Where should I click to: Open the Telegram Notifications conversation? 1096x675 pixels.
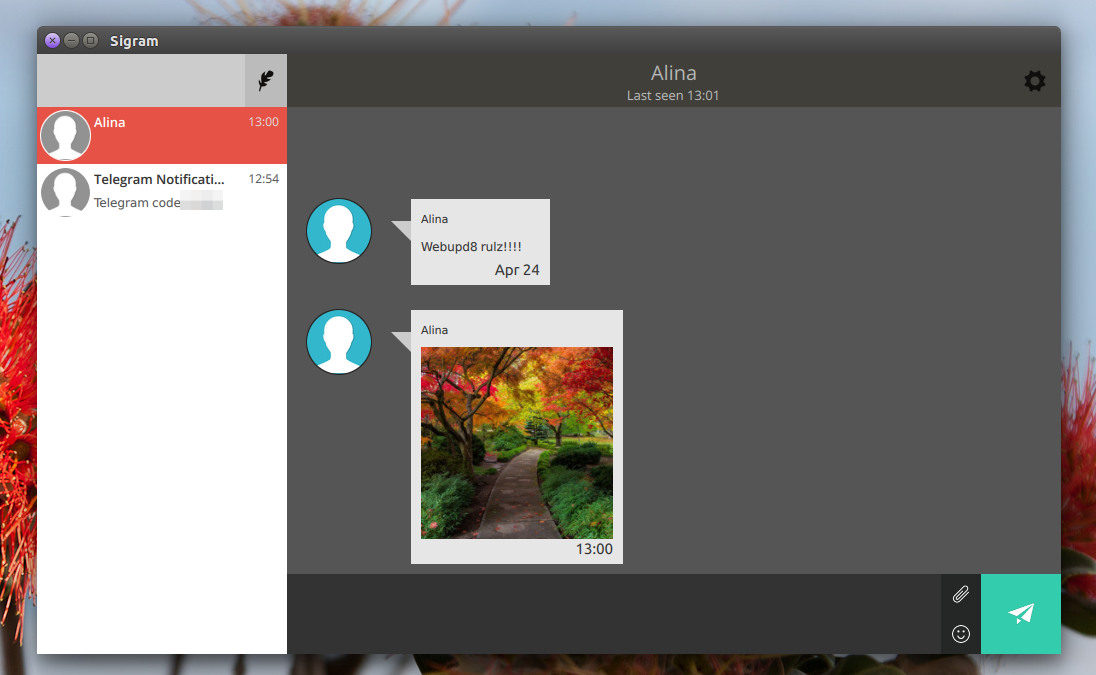pos(161,192)
